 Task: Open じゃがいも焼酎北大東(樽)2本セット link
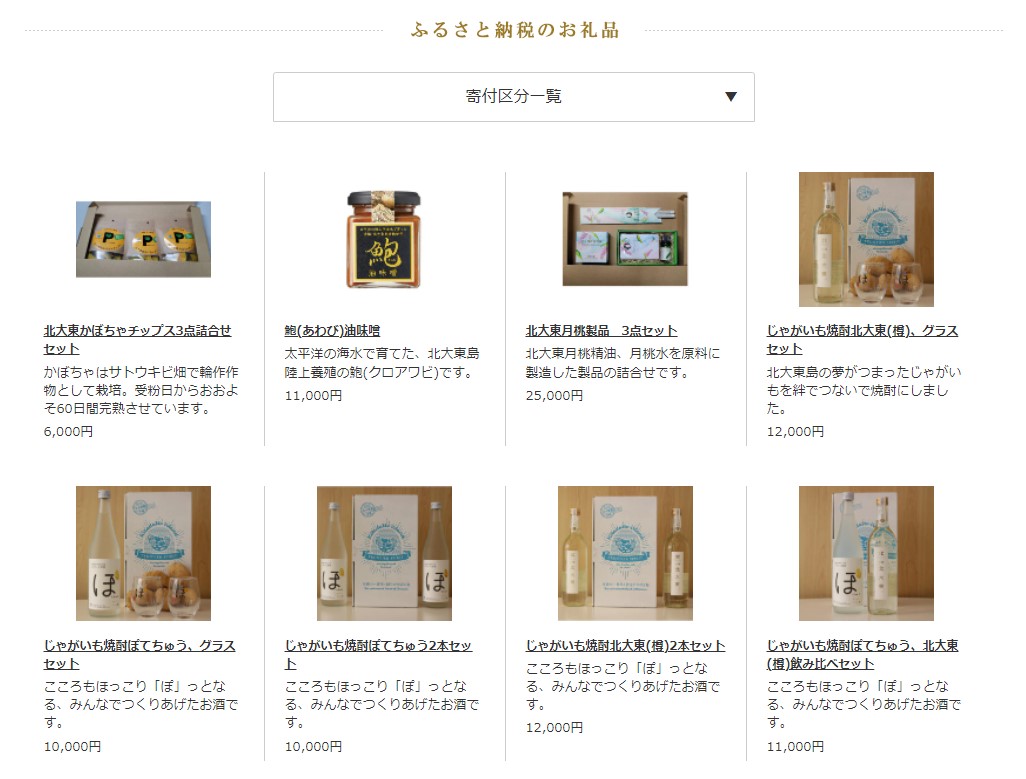626,646
